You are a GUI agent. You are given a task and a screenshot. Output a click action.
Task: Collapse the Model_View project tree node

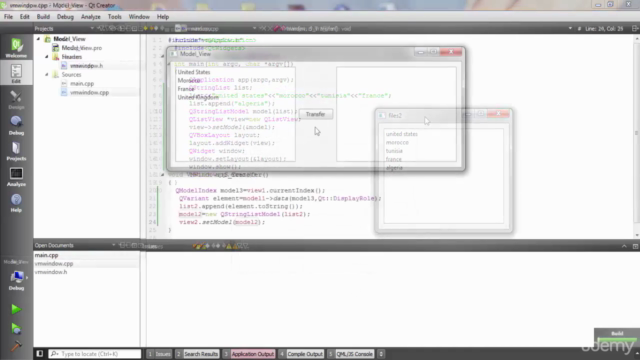(39, 39)
